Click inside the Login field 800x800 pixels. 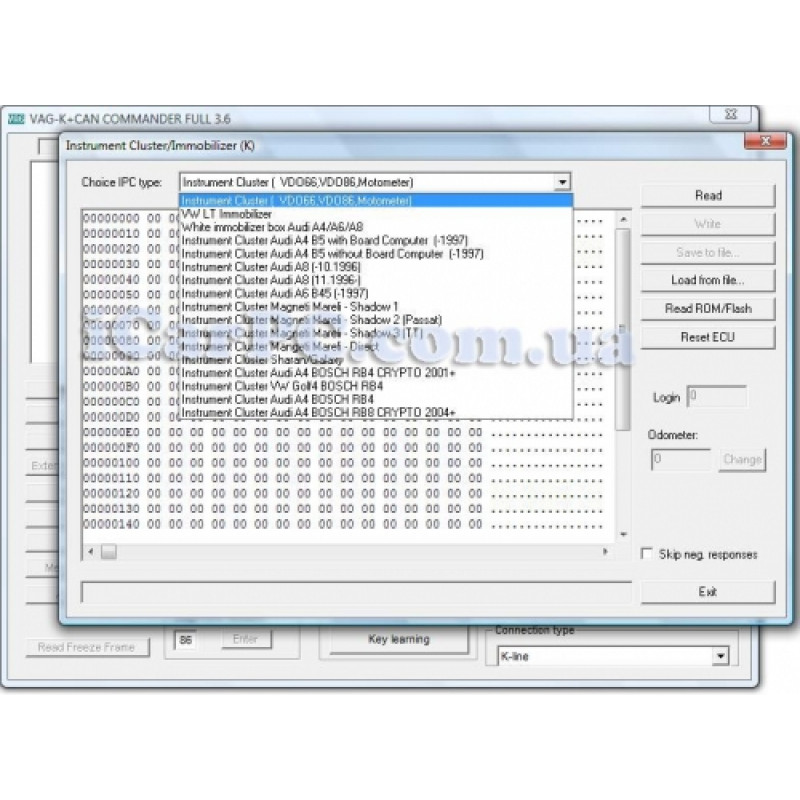[x=715, y=397]
